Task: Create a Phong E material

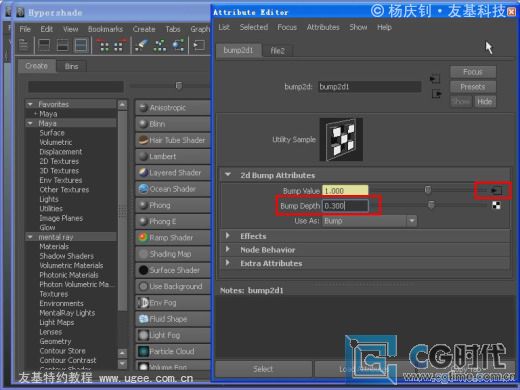Action: (x=173, y=221)
